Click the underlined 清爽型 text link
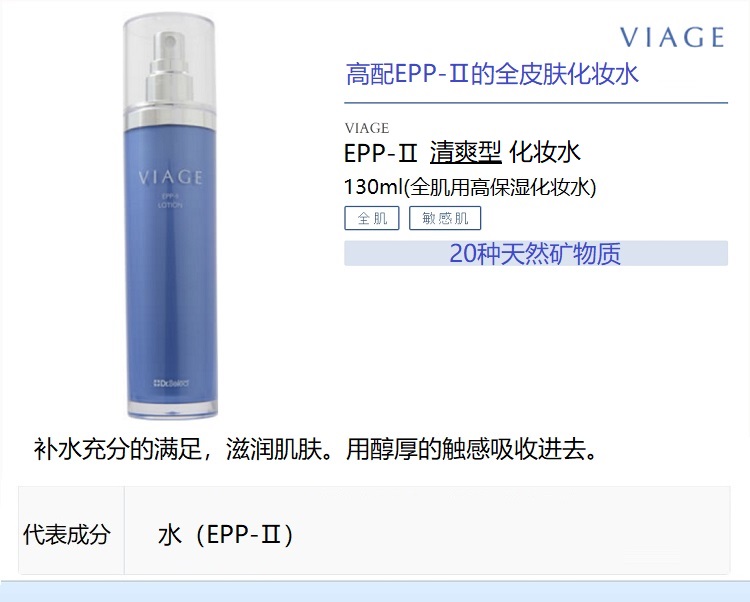Image resolution: width=750 pixels, height=602 pixels. [465, 153]
